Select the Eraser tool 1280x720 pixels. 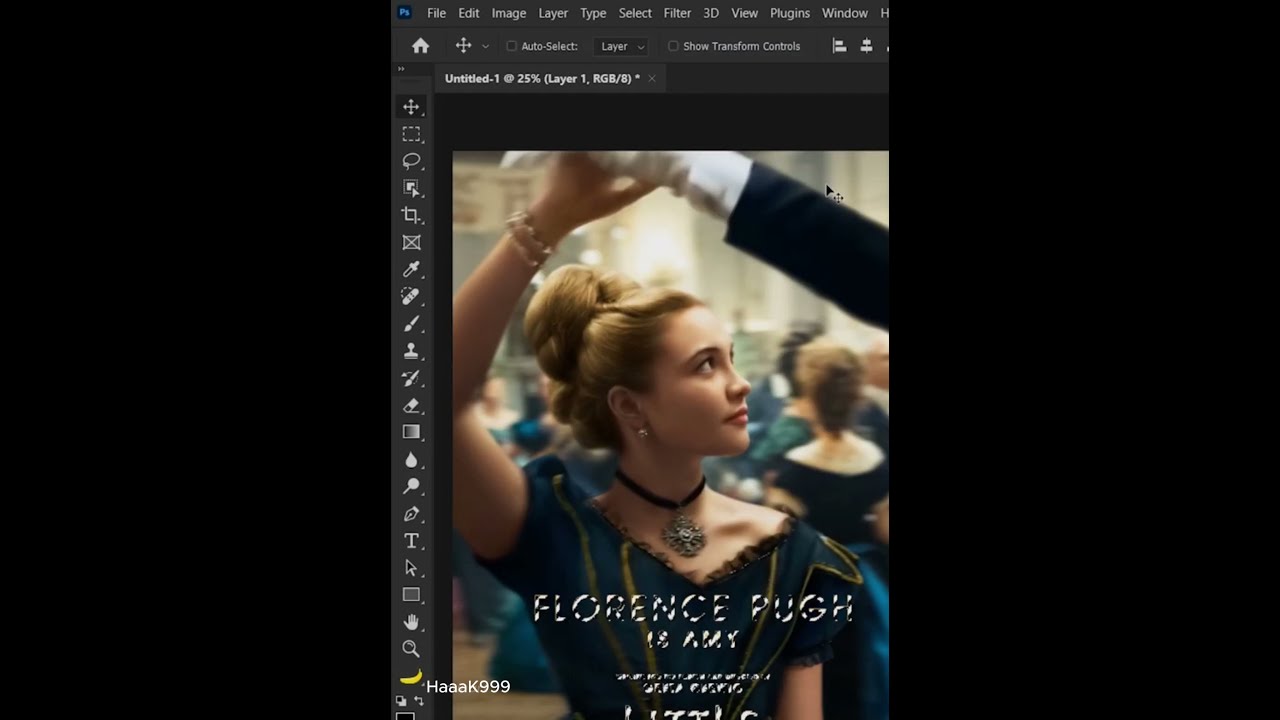point(411,405)
